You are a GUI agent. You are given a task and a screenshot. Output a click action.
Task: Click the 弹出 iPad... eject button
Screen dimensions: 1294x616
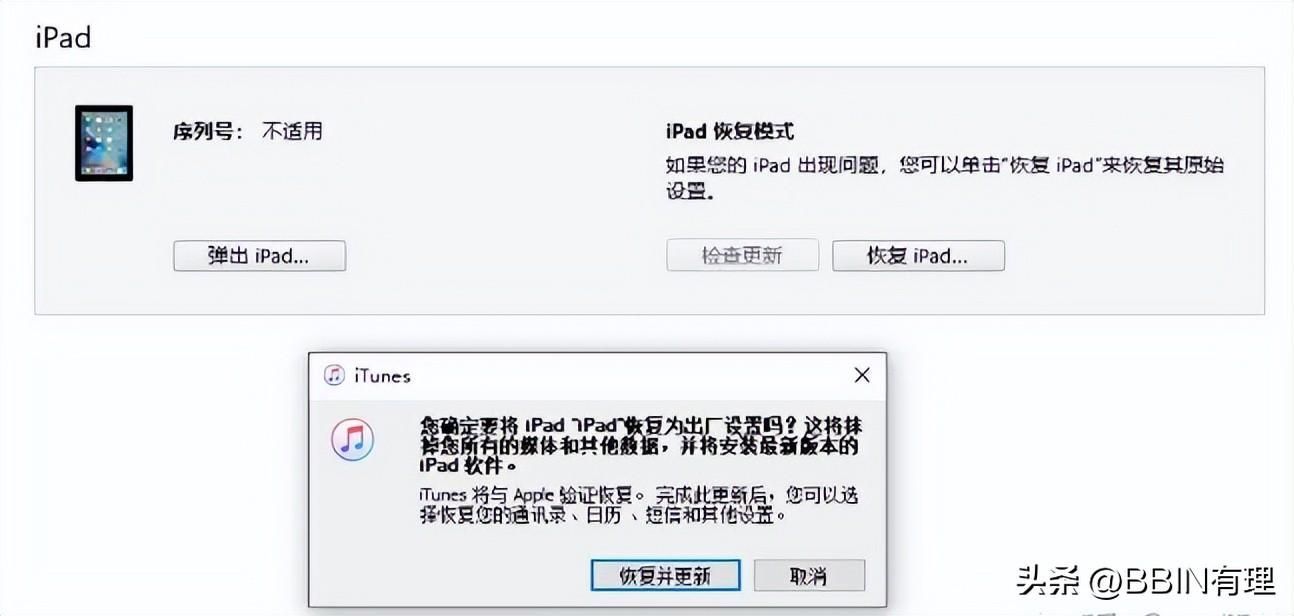[259, 255]
